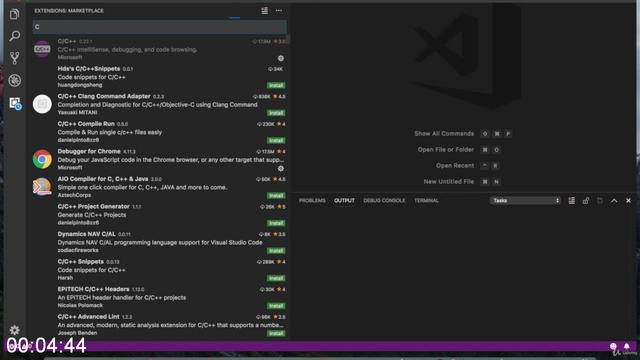Open the gear for the C/C++ extension

[x=281, y=58]
